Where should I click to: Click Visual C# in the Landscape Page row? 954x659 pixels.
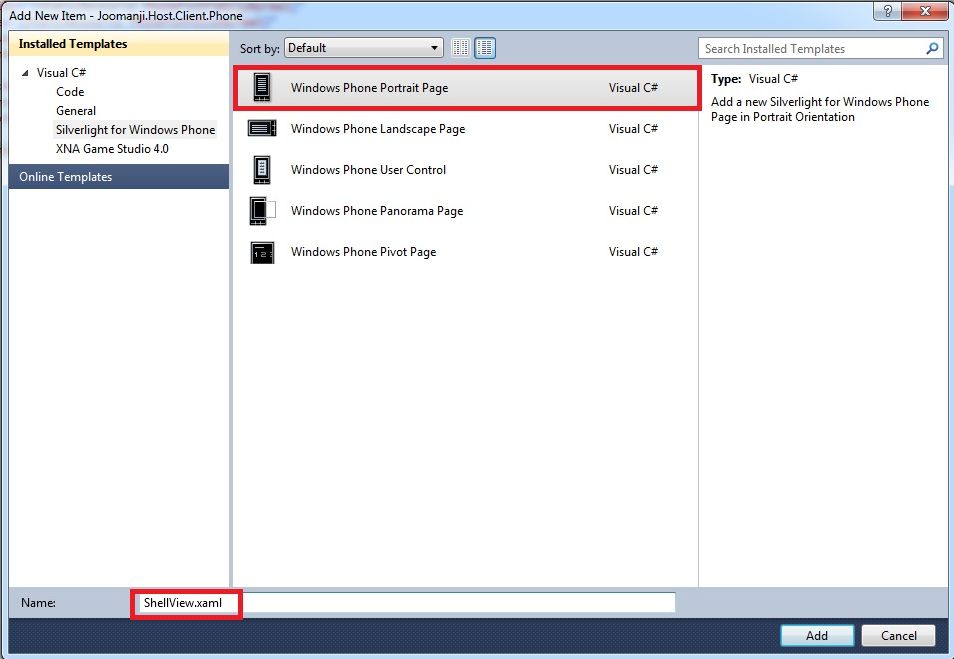633,129
